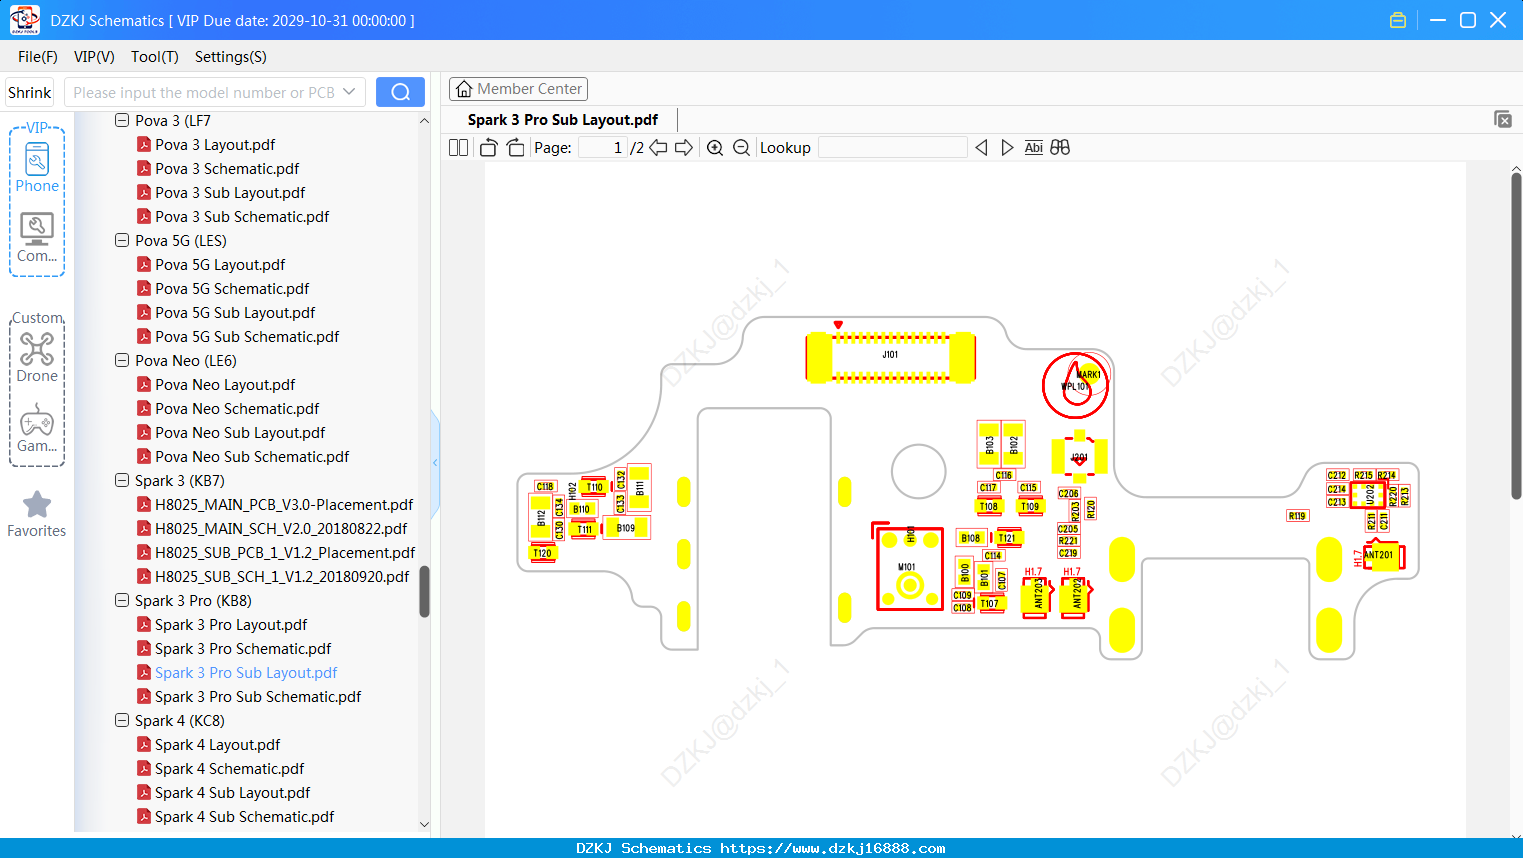Open Member Center

click(x=518, y=89)
